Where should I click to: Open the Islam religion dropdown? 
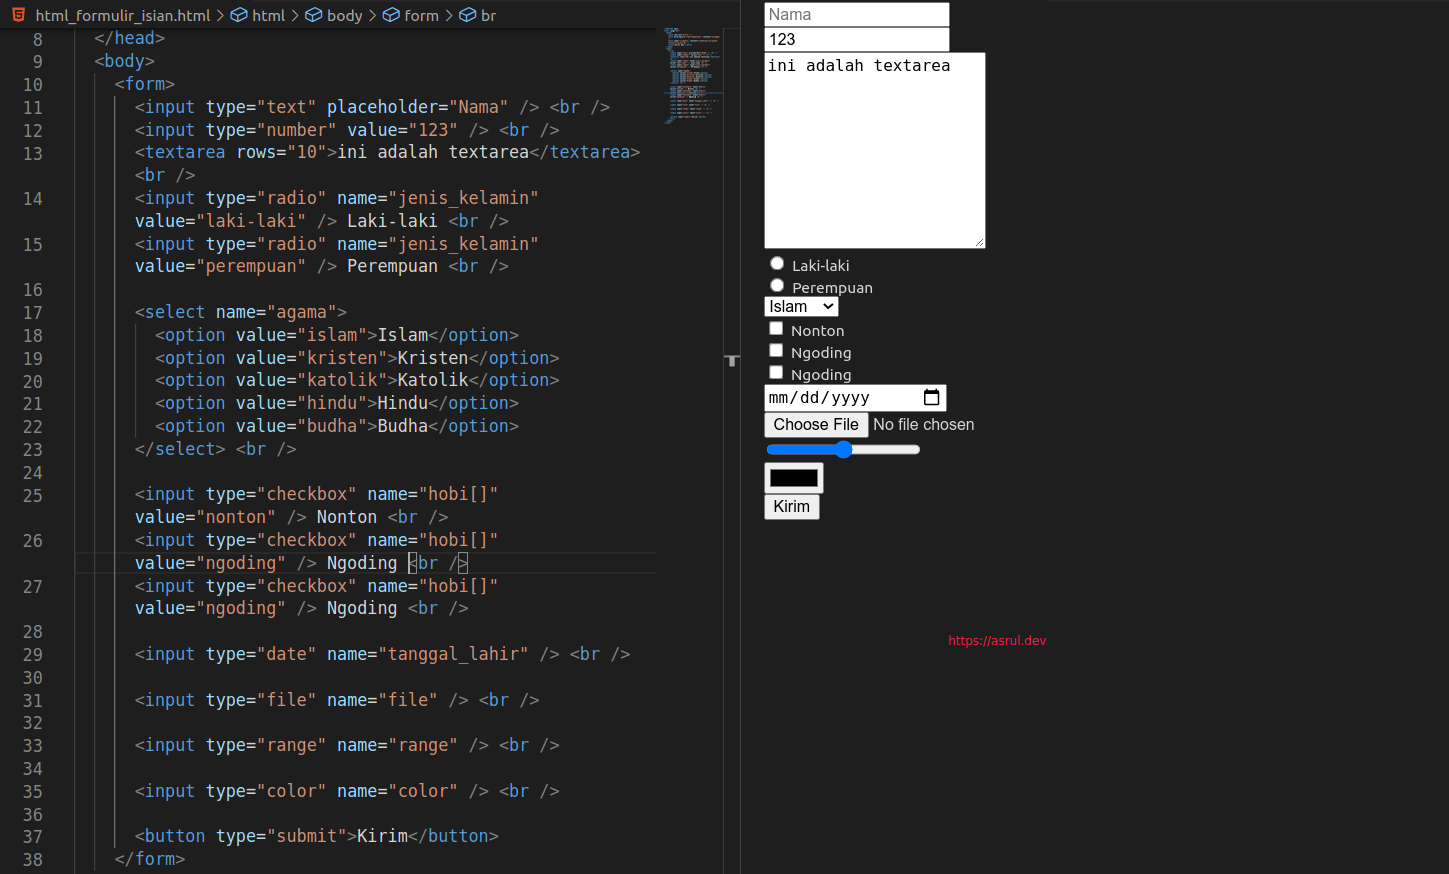801,307
